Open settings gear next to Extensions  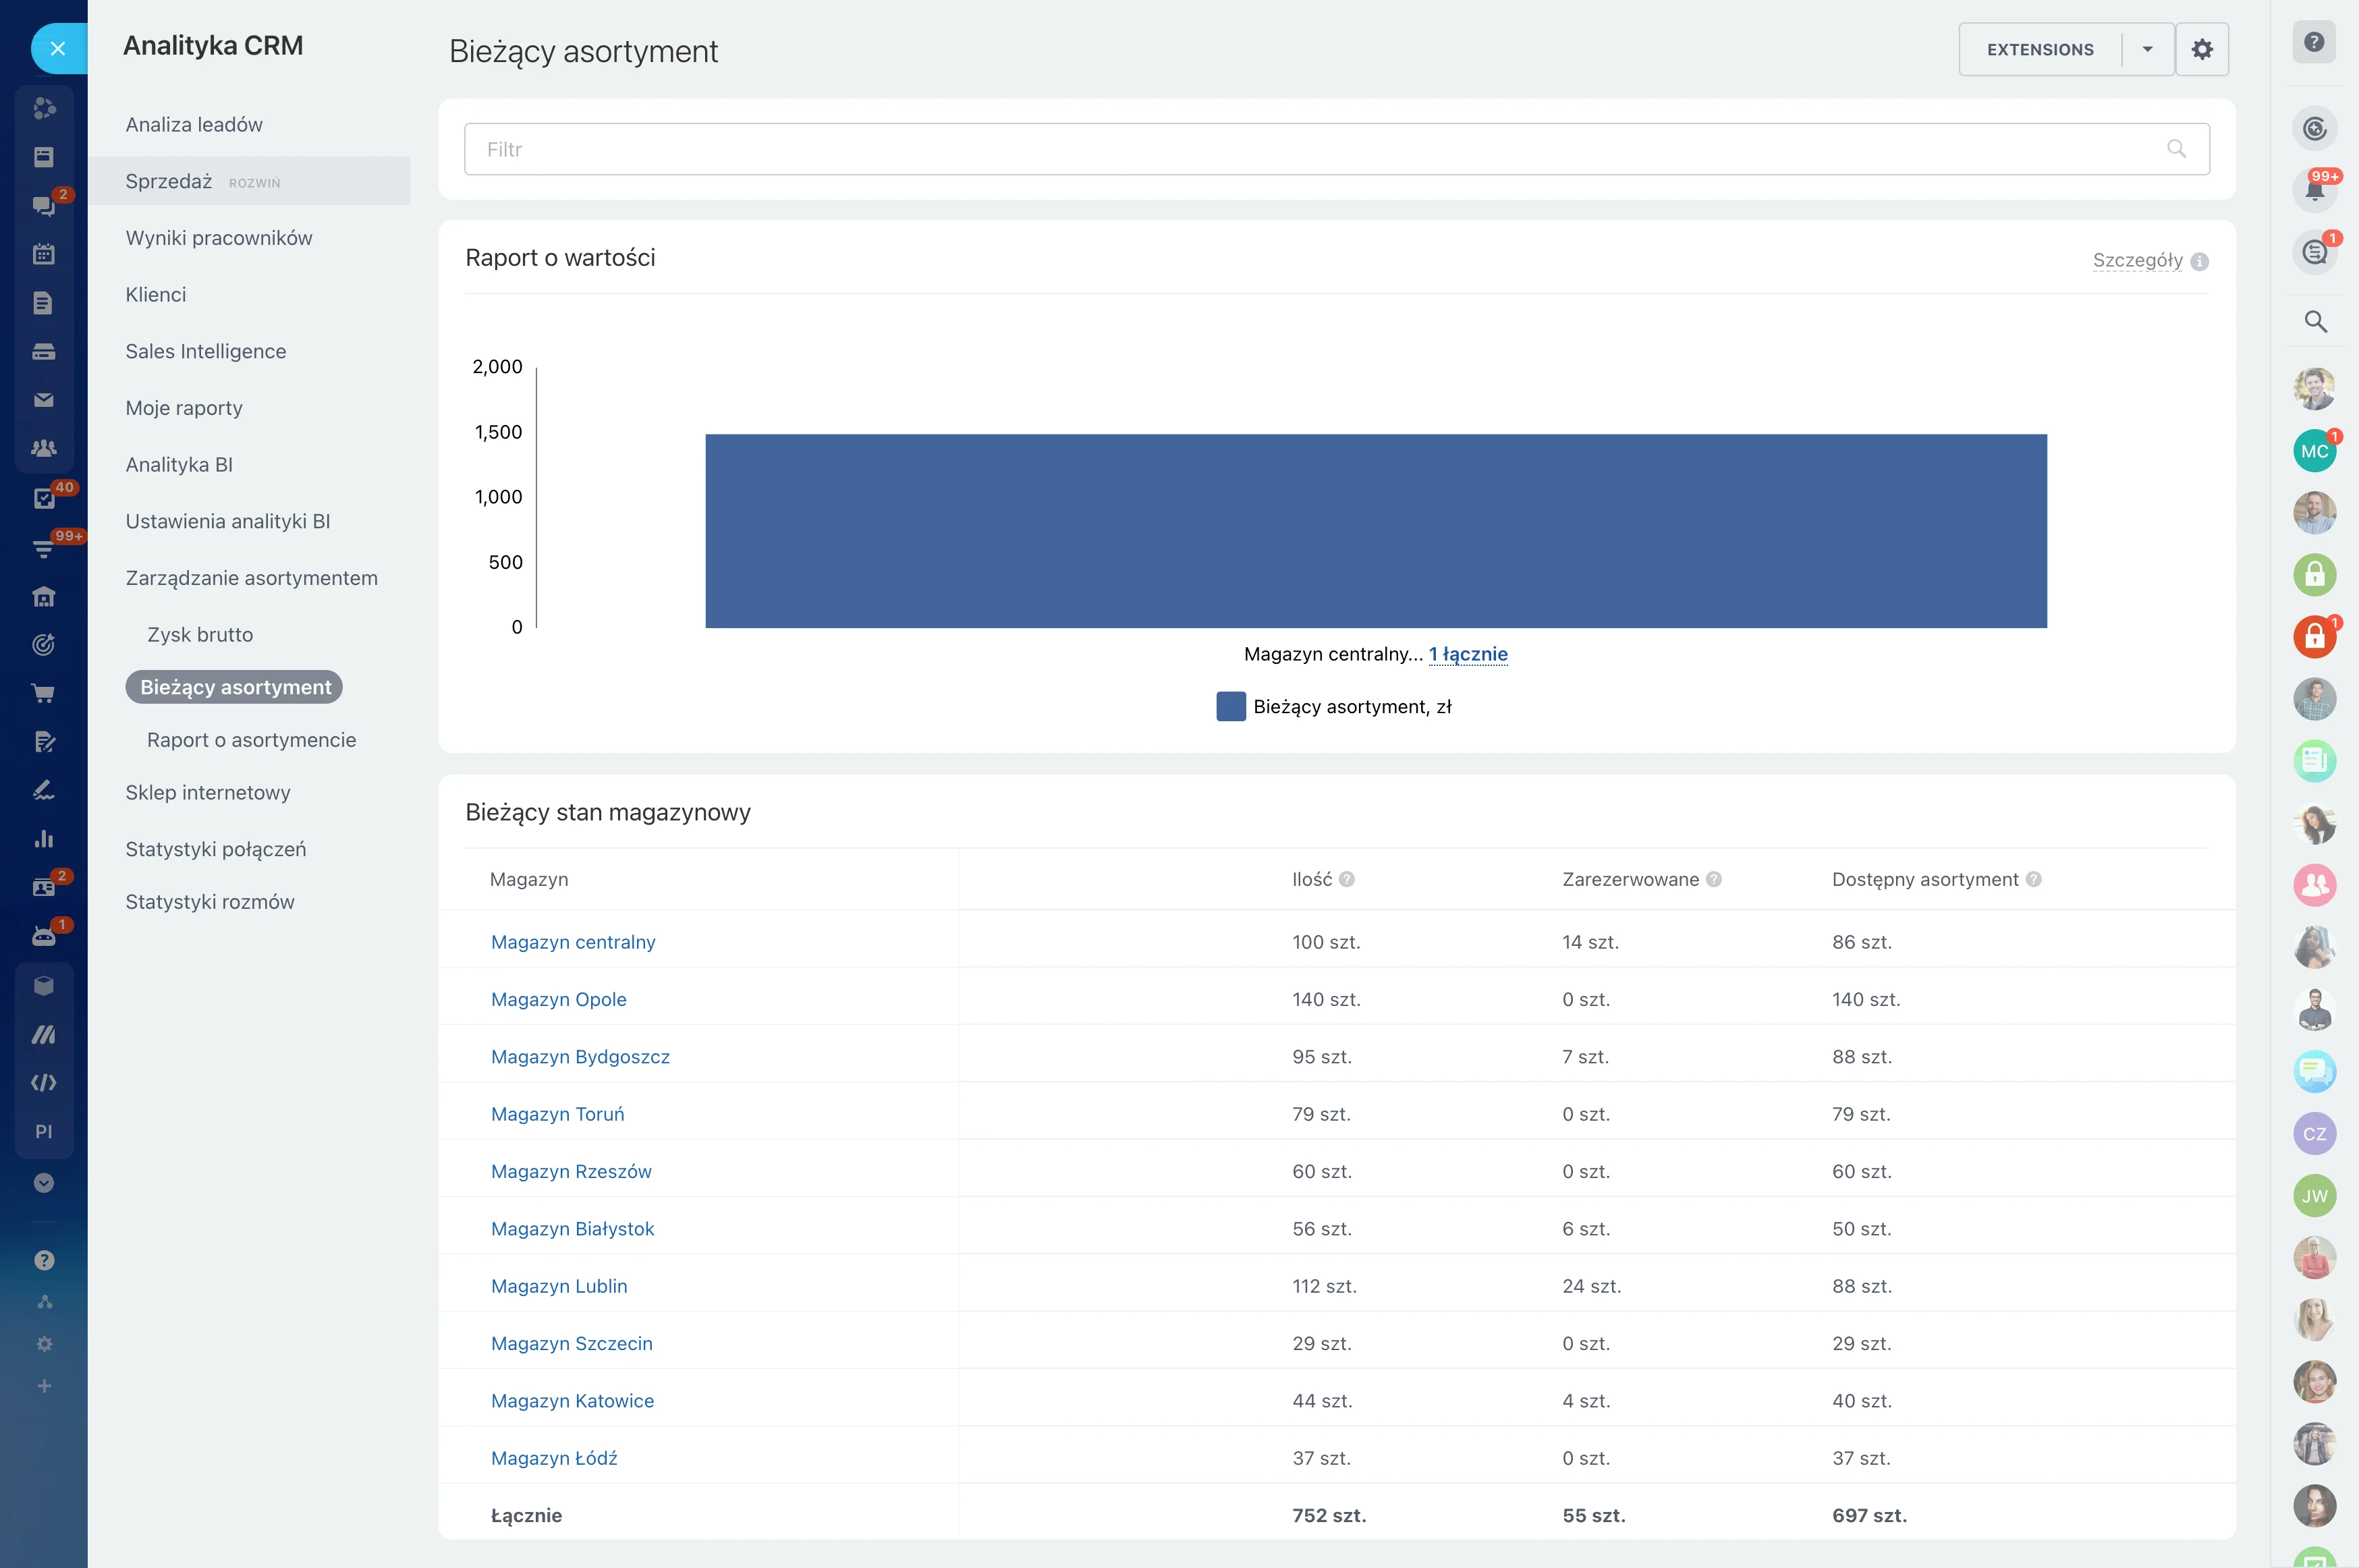pyautogui.click(x=2202, y=49)
